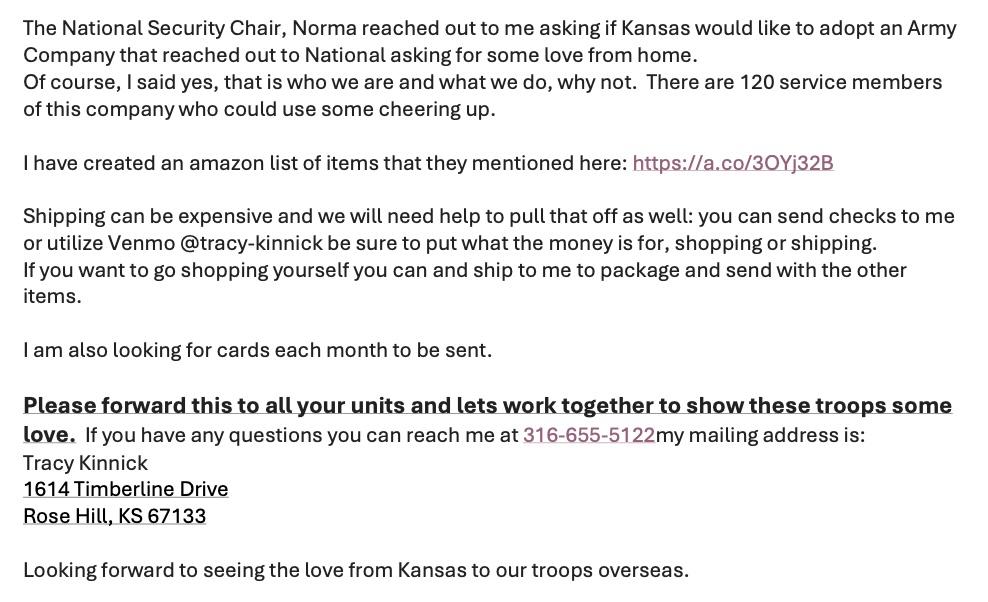Click the 1614 Timberline Drive address
Screen dimensions: 988x602
(126, 489)
